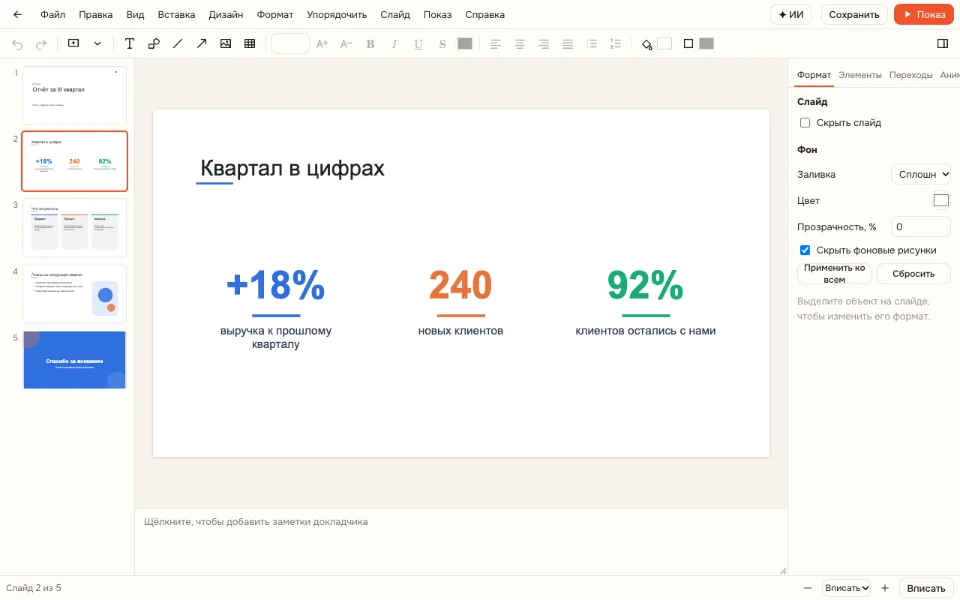Click 'Применить ко всем' button
The image size is (960, 600).
coord(834,274)
